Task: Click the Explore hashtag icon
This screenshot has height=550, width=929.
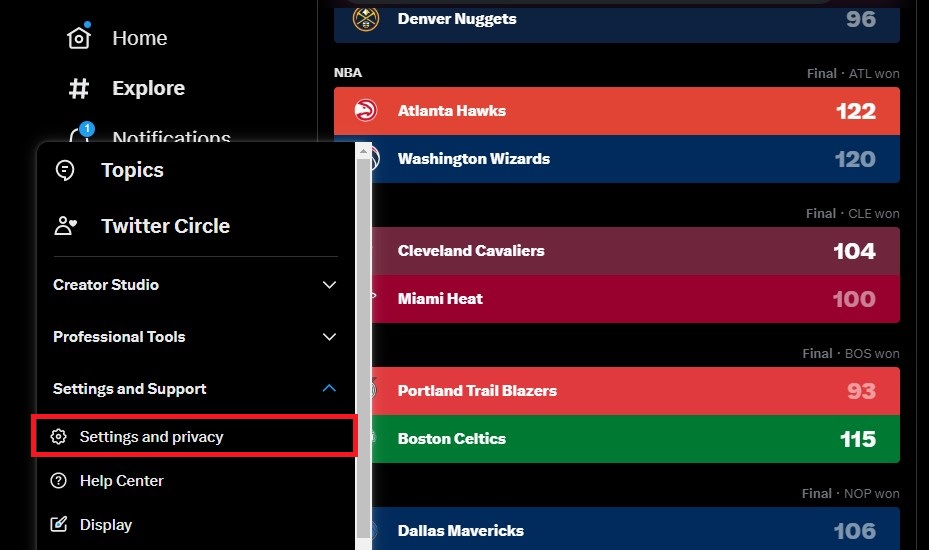Action: (x=79, y=88)
